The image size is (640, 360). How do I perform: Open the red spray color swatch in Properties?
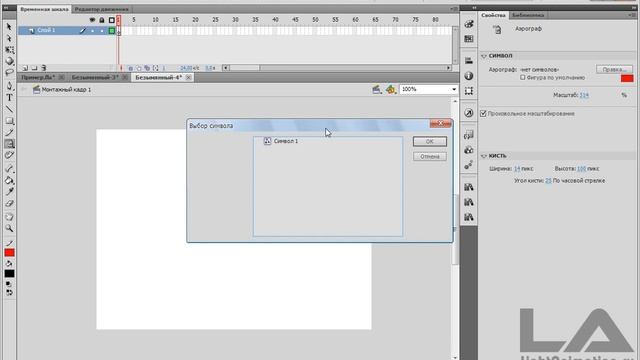click(x=627, y=78)
